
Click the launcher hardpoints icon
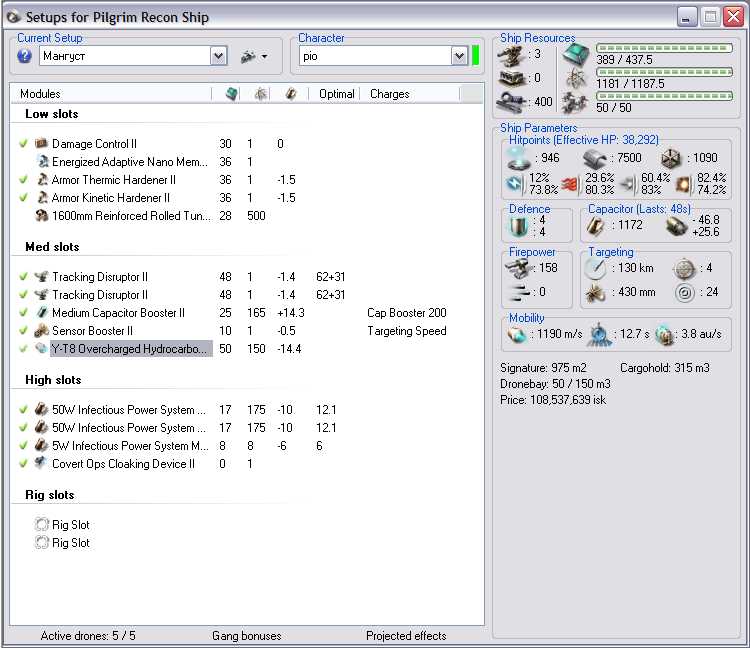pyautogui.click(x=511, y=78)
